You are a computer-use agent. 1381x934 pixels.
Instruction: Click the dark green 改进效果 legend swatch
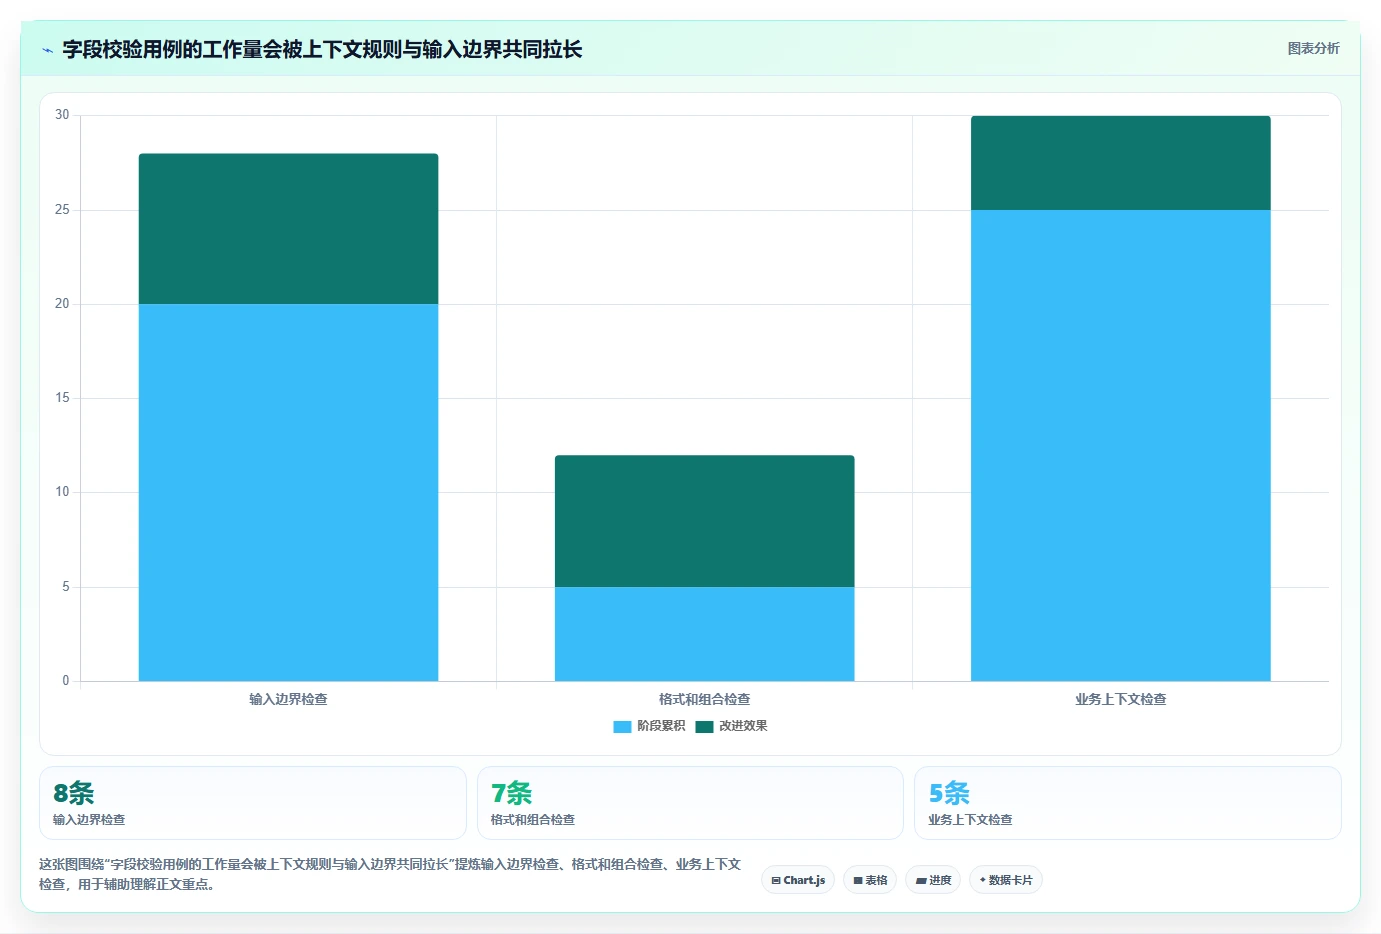point(705,726)
